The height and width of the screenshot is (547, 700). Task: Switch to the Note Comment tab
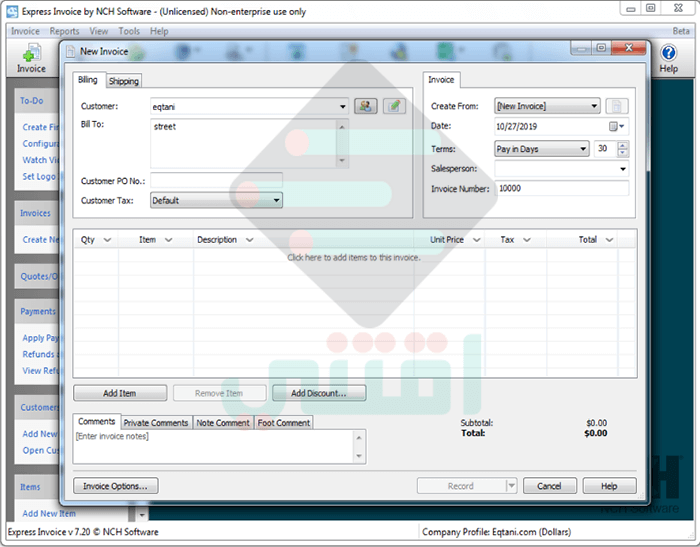[x=223, y=423]
